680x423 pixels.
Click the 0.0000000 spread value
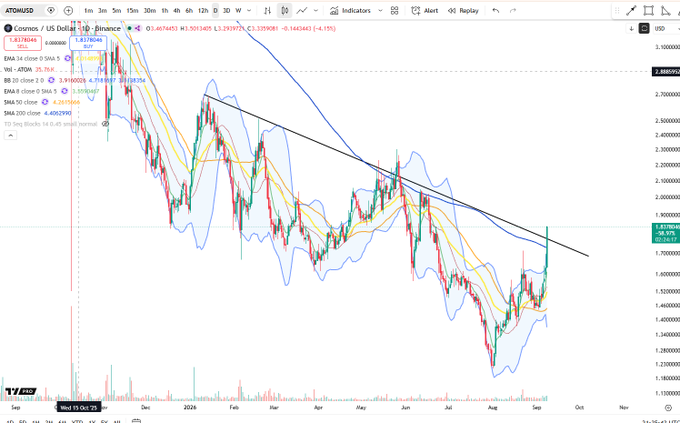click(x=56, y=43)
